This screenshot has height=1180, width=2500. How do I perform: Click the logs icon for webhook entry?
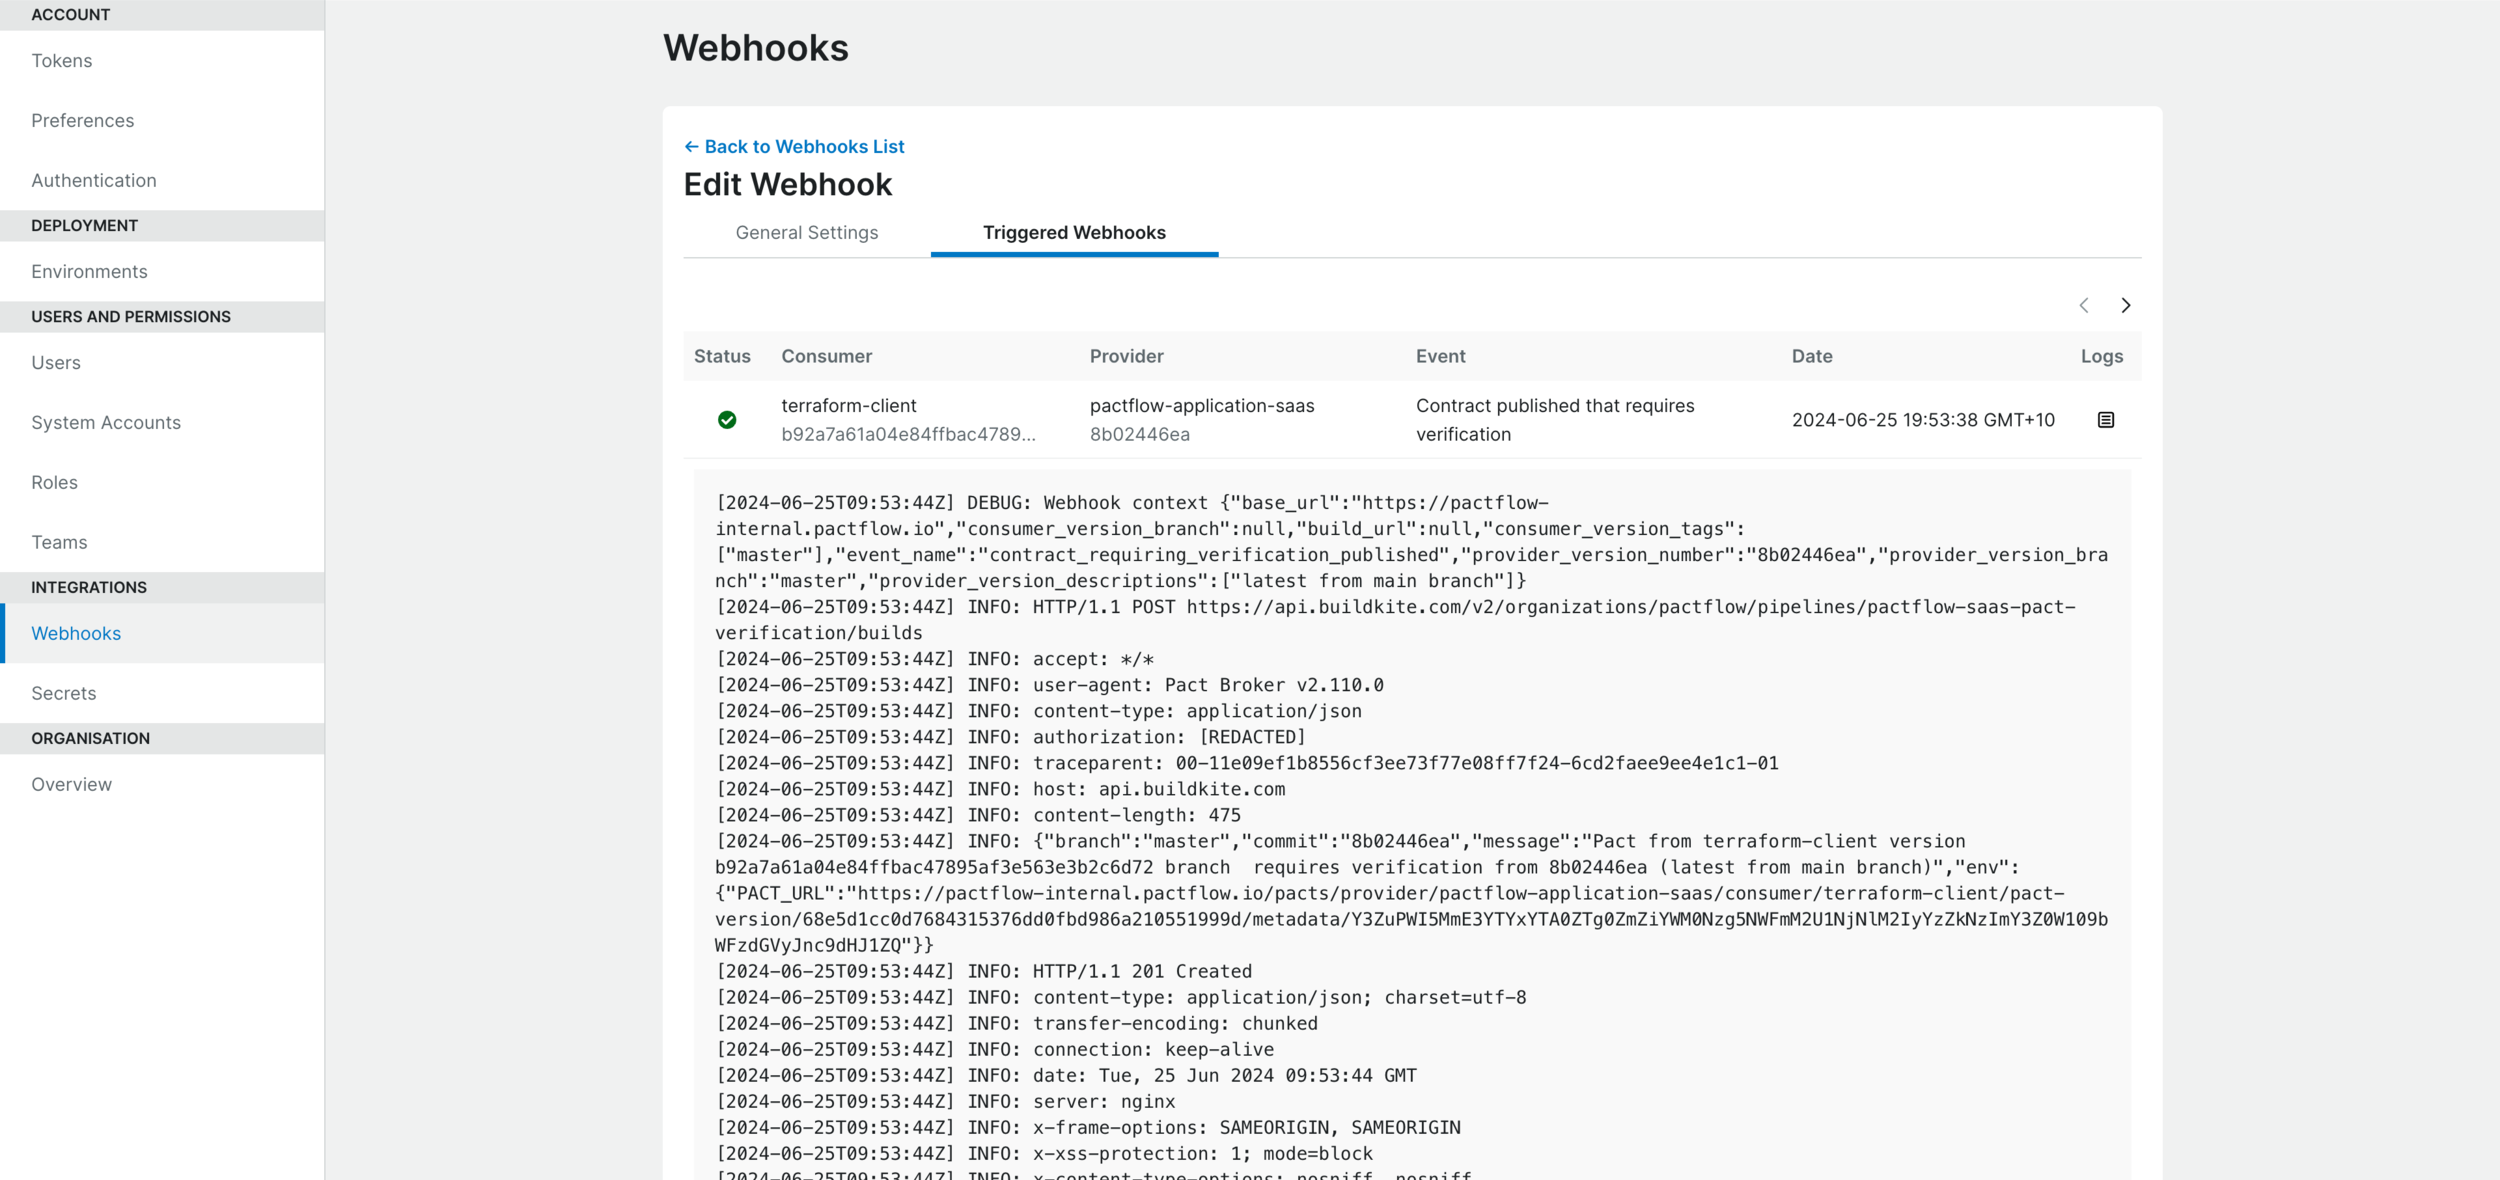(2106, 419)
